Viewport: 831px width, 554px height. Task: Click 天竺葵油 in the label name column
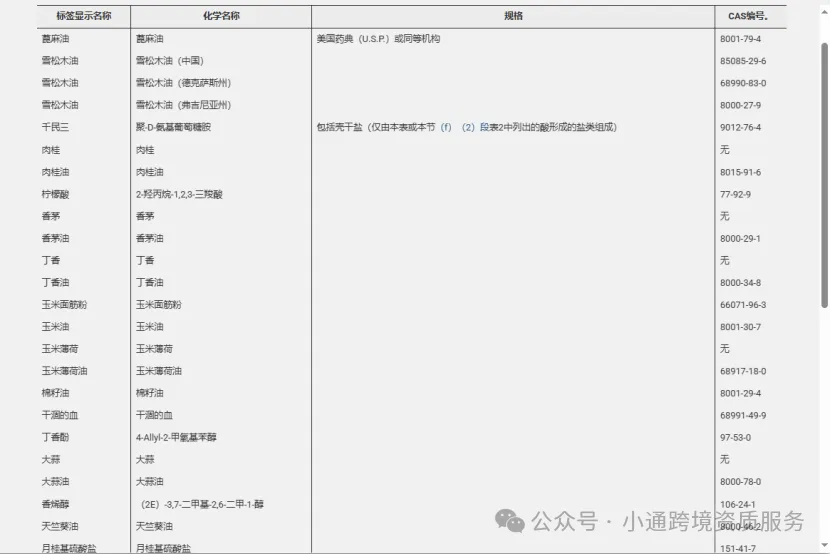pos(60,526)
